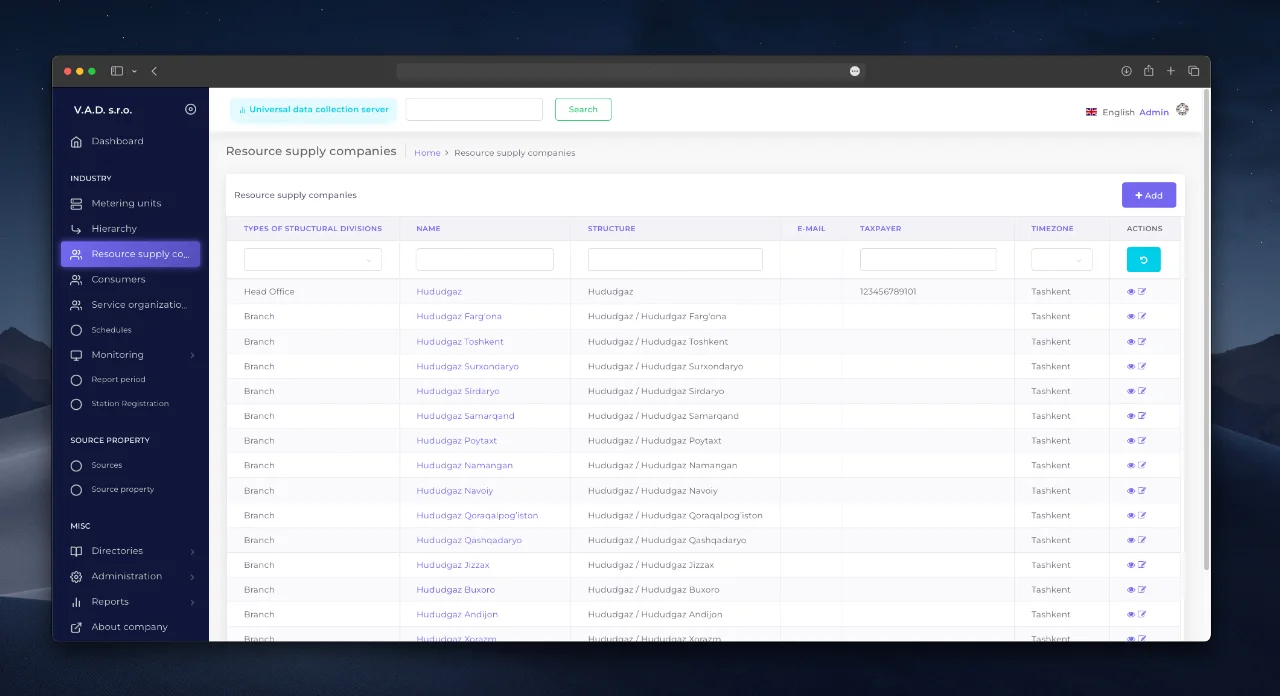1280x696 pixels.
Task: View Hududgaz Buxoro via eye icon
Action: [1131, 590]
